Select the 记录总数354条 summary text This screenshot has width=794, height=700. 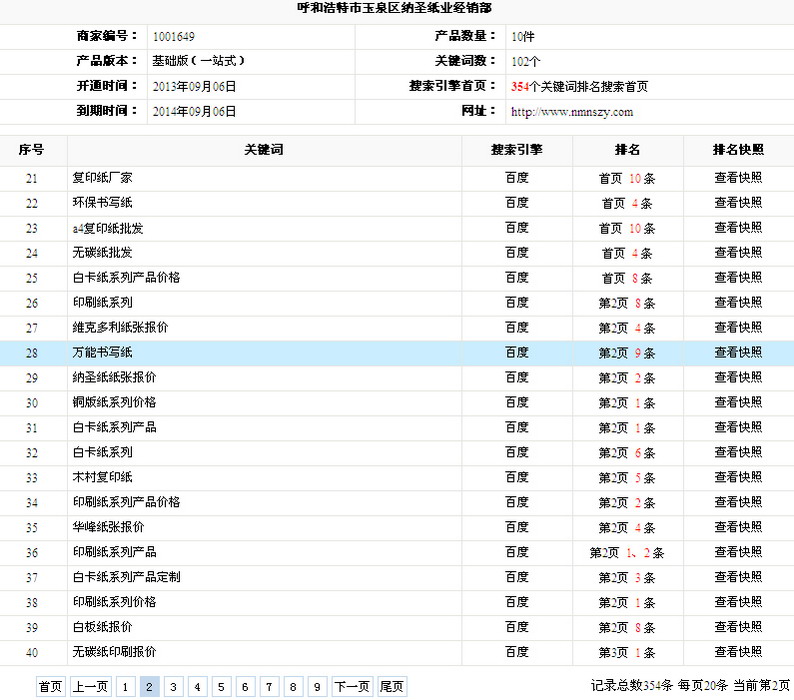coord(631,686)
